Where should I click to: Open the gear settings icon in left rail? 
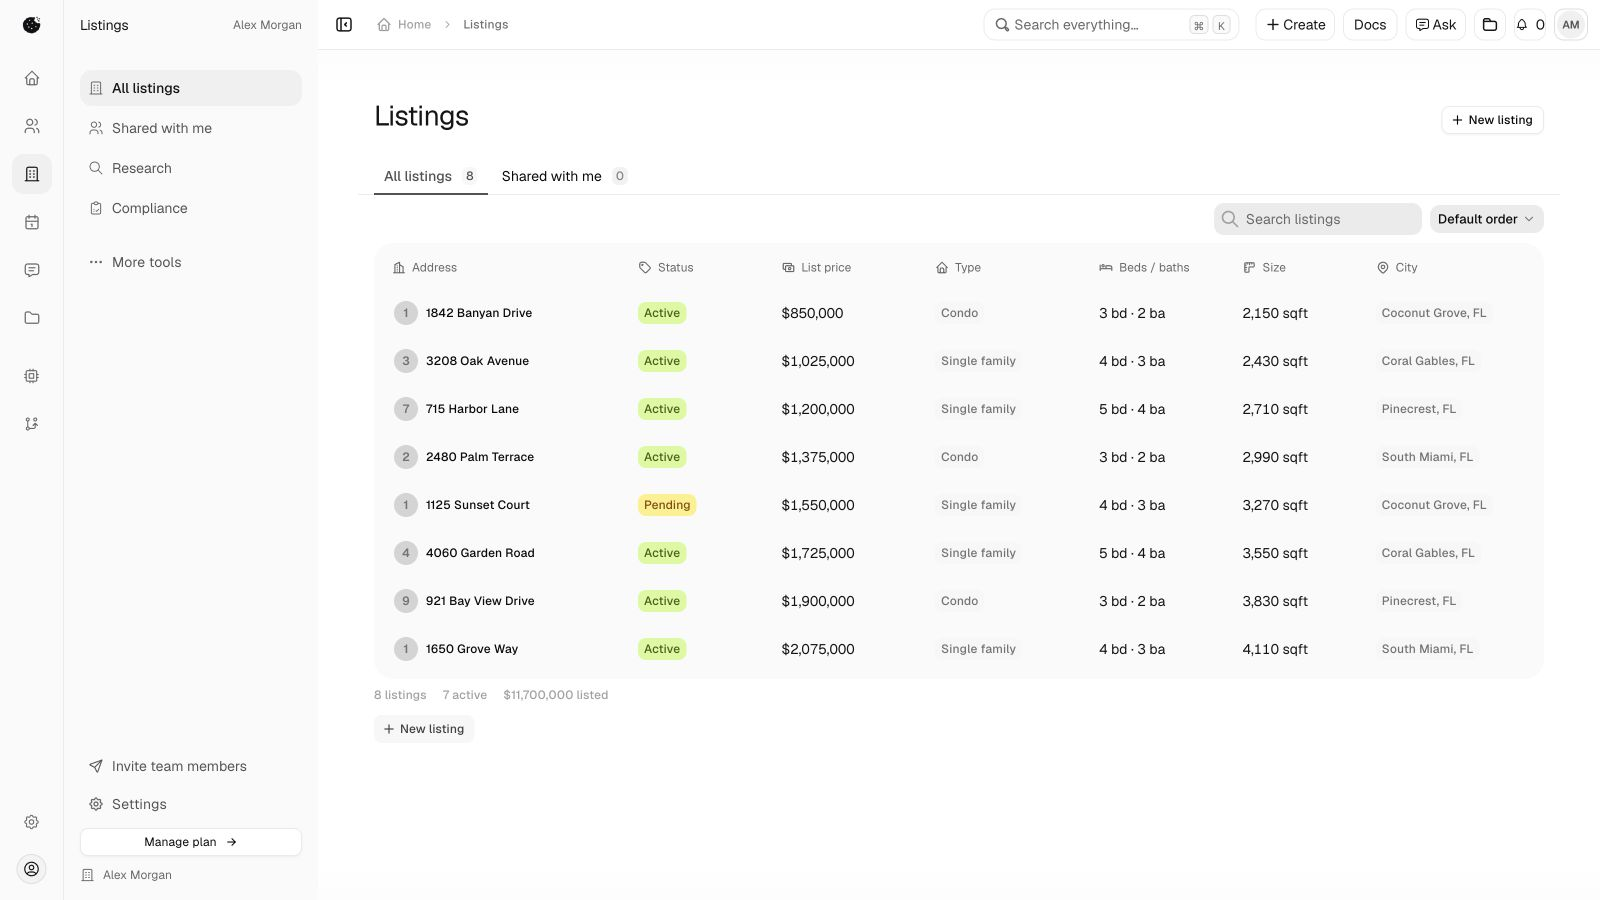pos(32,822)
